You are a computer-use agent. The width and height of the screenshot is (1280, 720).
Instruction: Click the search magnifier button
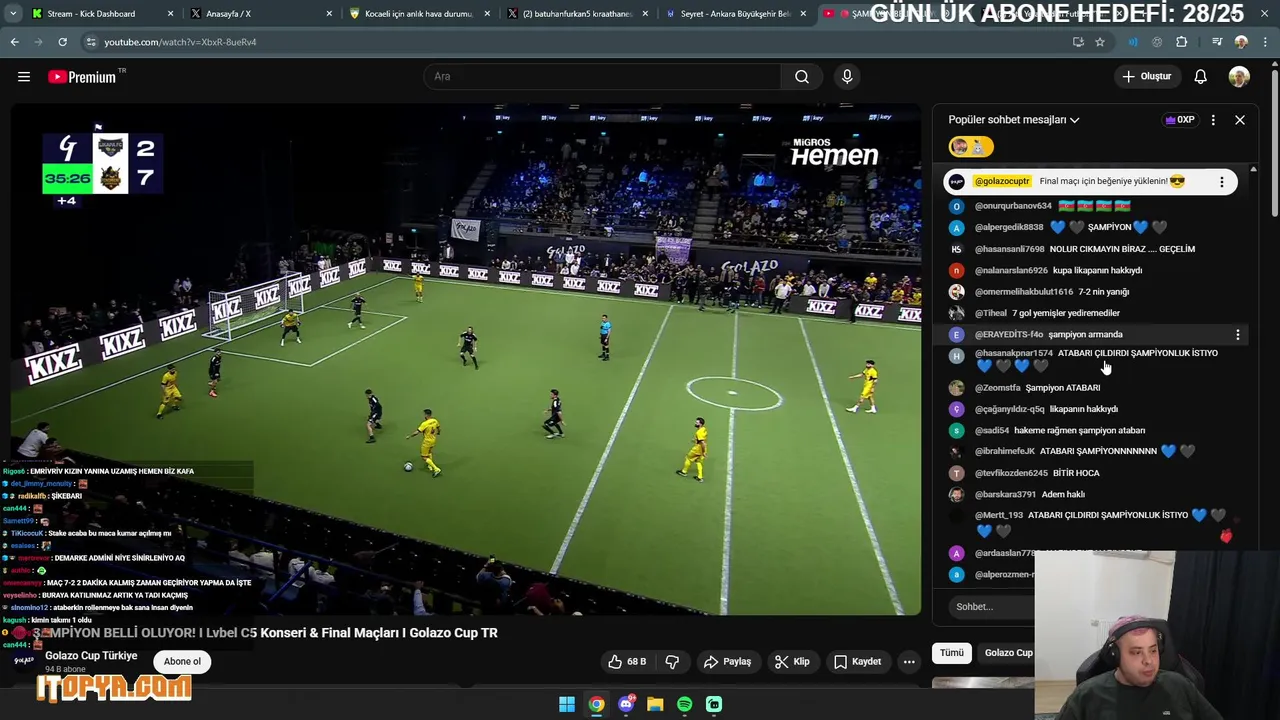pos(802,77)
